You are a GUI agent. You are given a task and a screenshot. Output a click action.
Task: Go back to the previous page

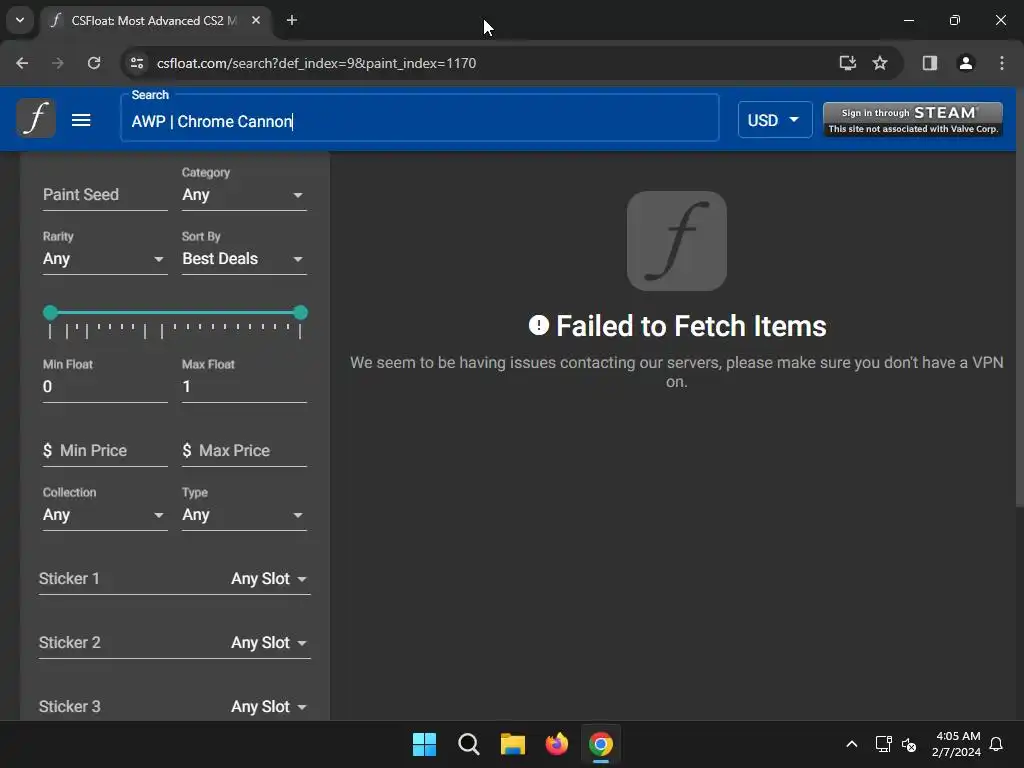[x=22, y=63]
